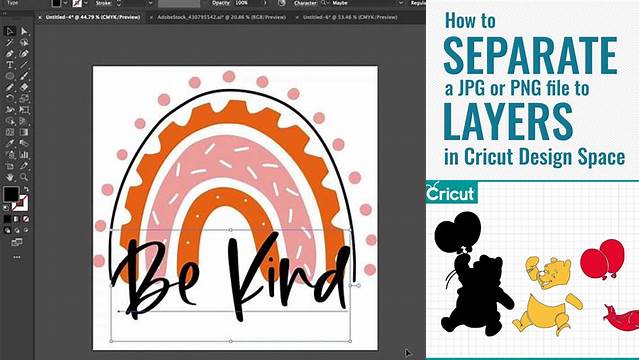Image resolution: width=639 pixels, height=360 pixels.
Task: Select the Direct Selection tool
Action: [24, 31]
